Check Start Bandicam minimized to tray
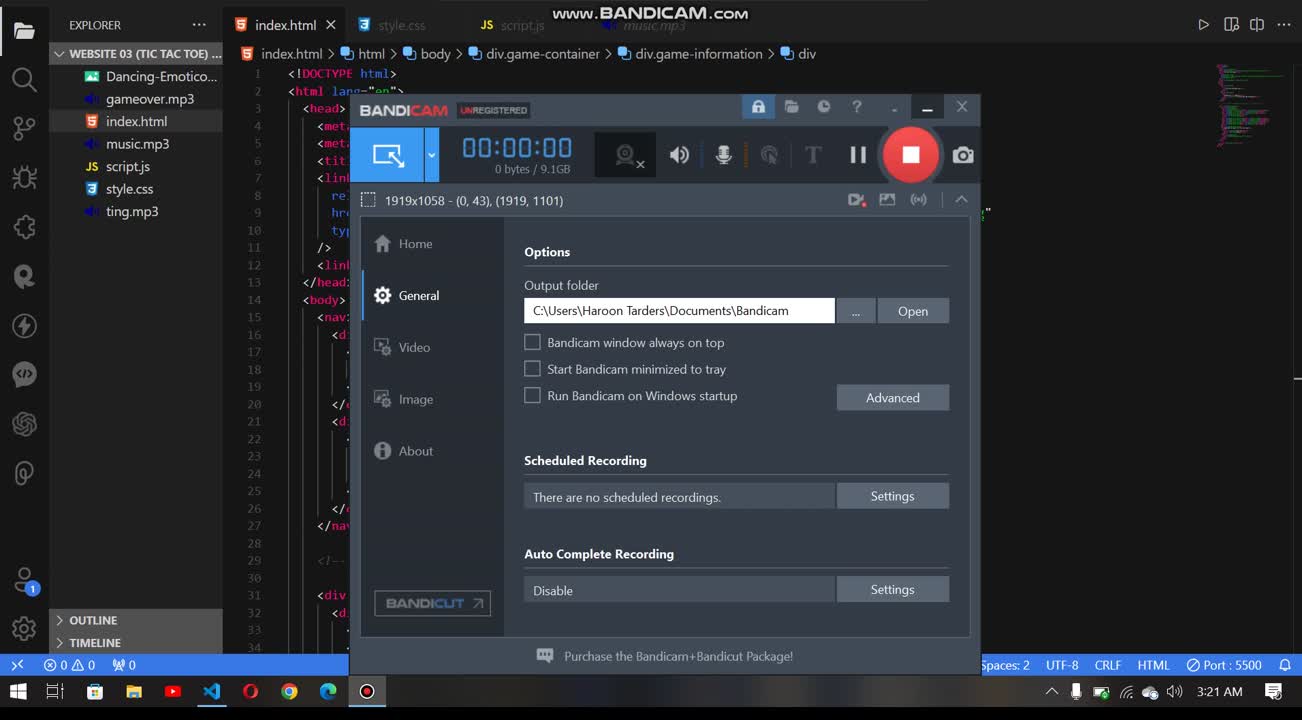Viewport: 1302px width, 720px height. tap(533, 369)
